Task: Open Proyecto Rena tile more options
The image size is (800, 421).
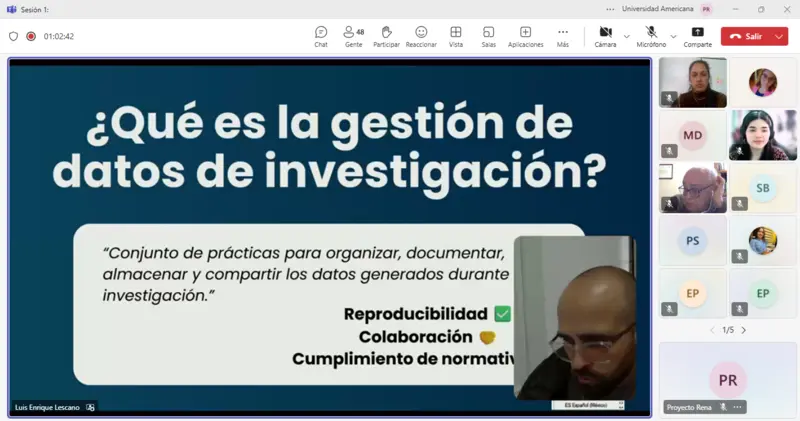Action: click(738, 407)
